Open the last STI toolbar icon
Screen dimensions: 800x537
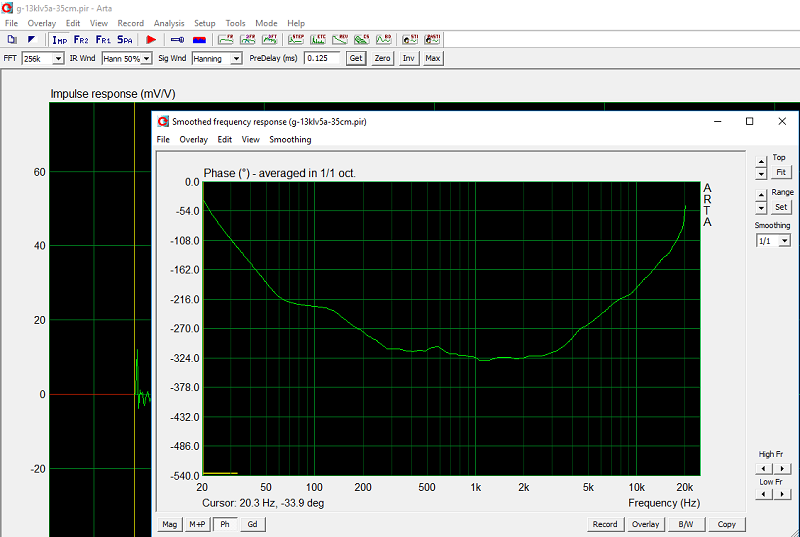pos(432,39)
